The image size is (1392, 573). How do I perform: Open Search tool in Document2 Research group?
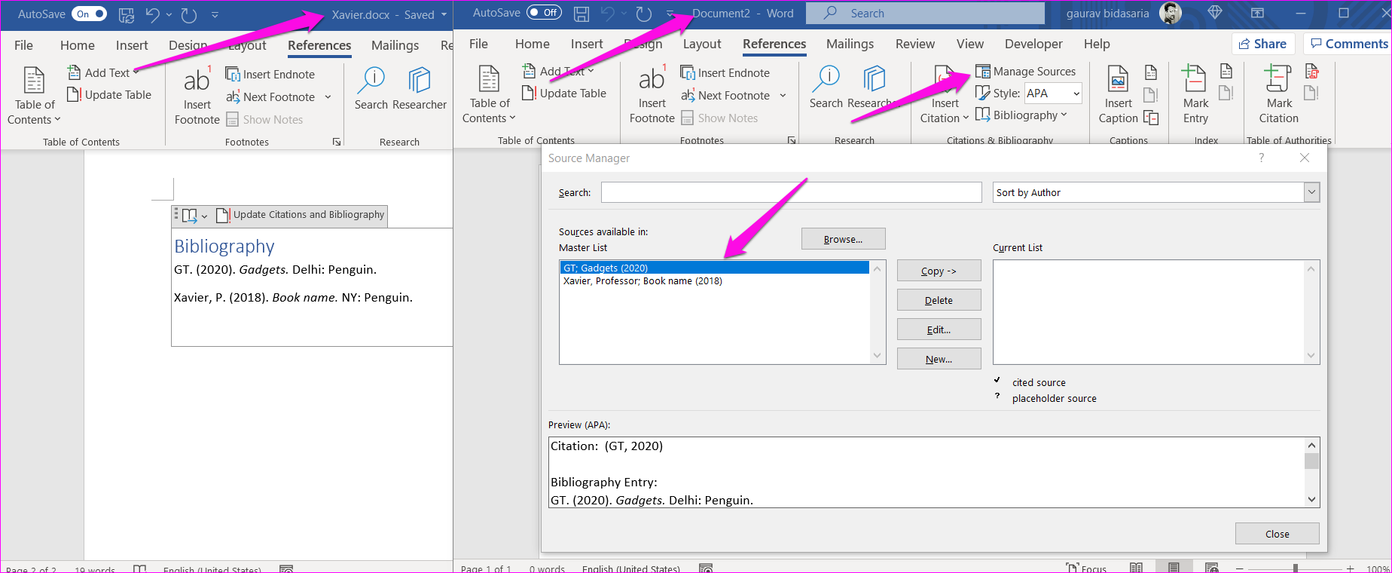click(x=826, y=87)
